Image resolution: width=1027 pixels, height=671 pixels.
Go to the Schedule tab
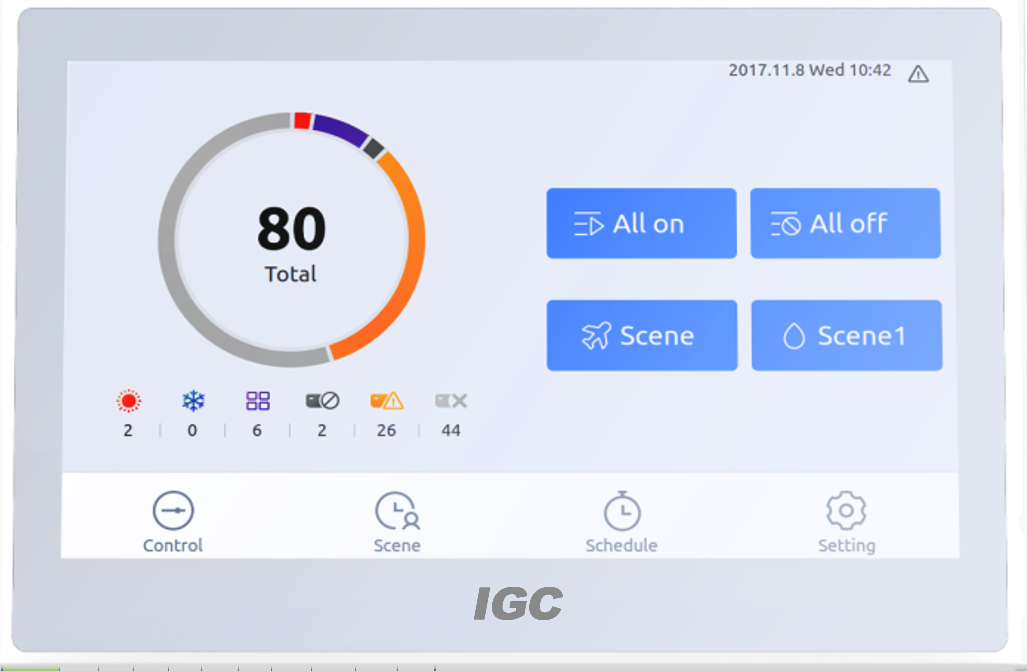[x=622, y=522]
